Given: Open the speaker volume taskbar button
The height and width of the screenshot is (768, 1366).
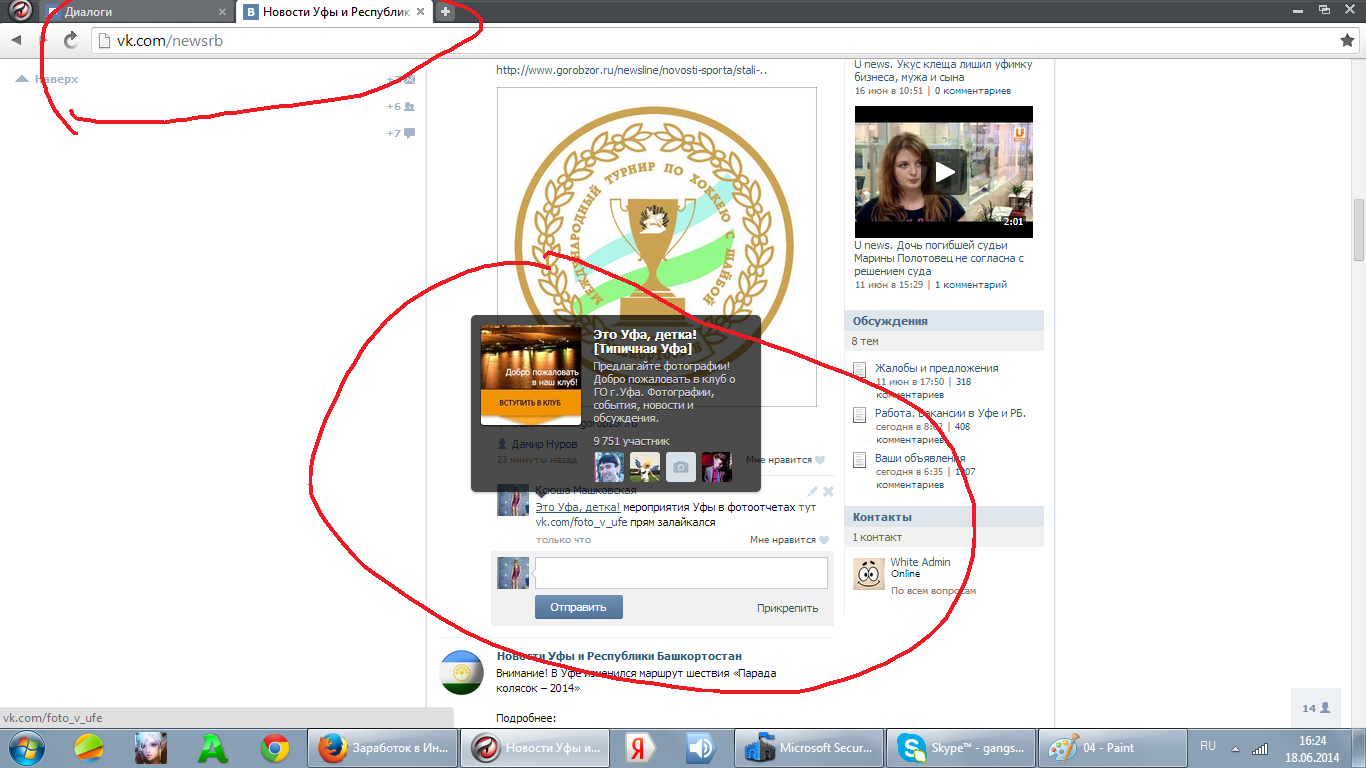Looking at the screenshot, I should (700, 747).
